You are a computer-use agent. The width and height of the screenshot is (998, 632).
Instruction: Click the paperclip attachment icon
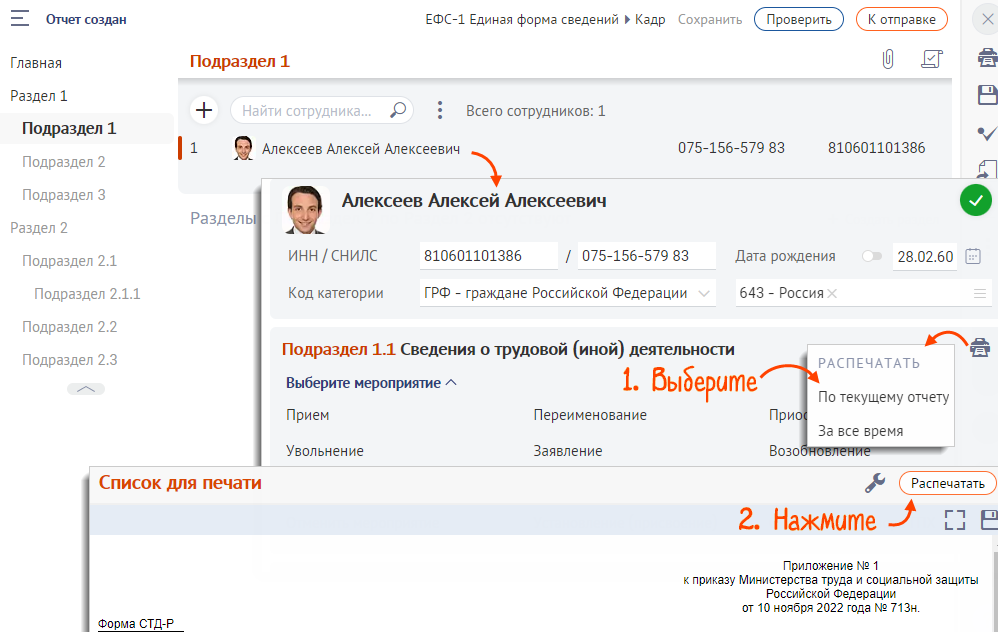point(887,60)
